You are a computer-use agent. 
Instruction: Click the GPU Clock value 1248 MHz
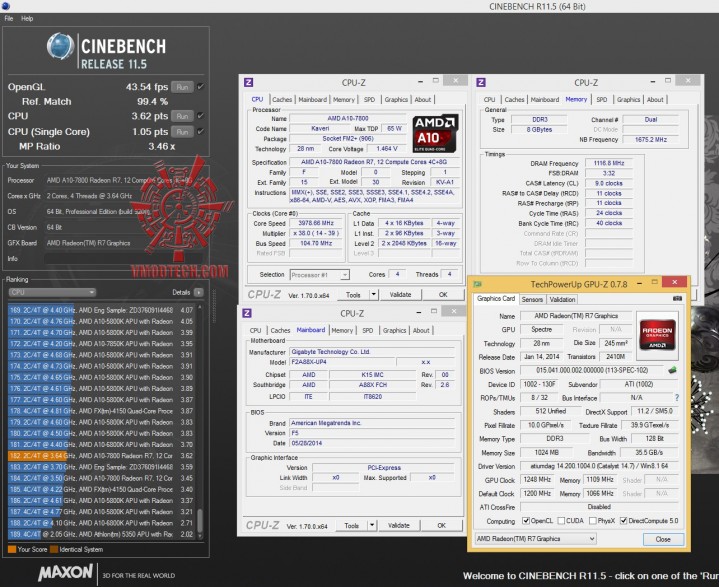[x=537, y=480]
